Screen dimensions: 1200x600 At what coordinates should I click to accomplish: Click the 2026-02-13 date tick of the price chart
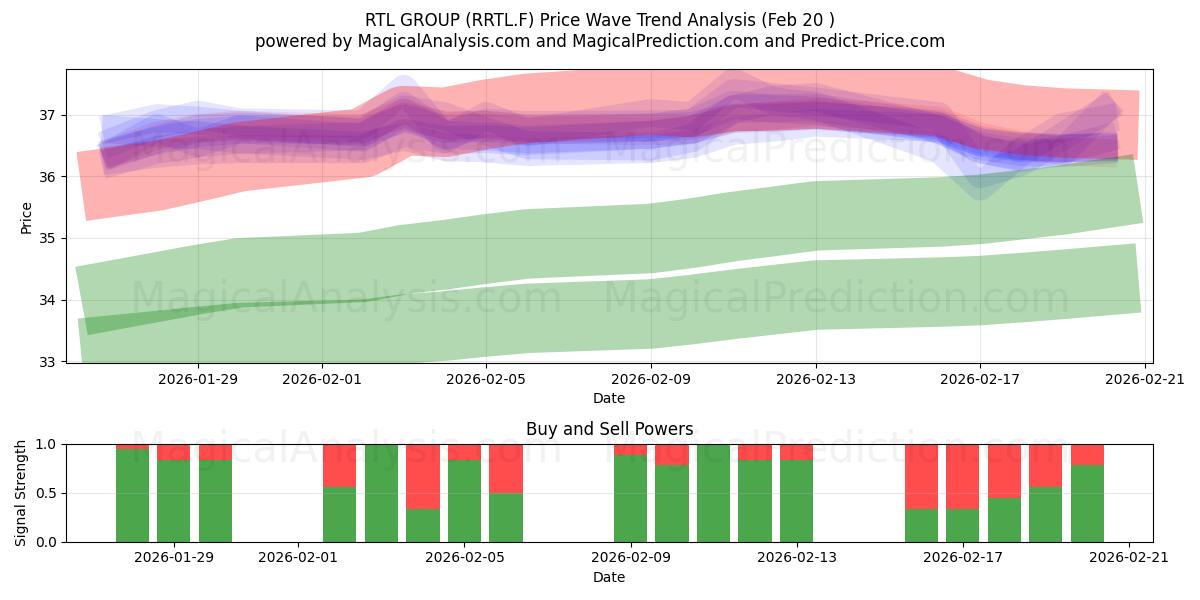(x=816, y=379)
